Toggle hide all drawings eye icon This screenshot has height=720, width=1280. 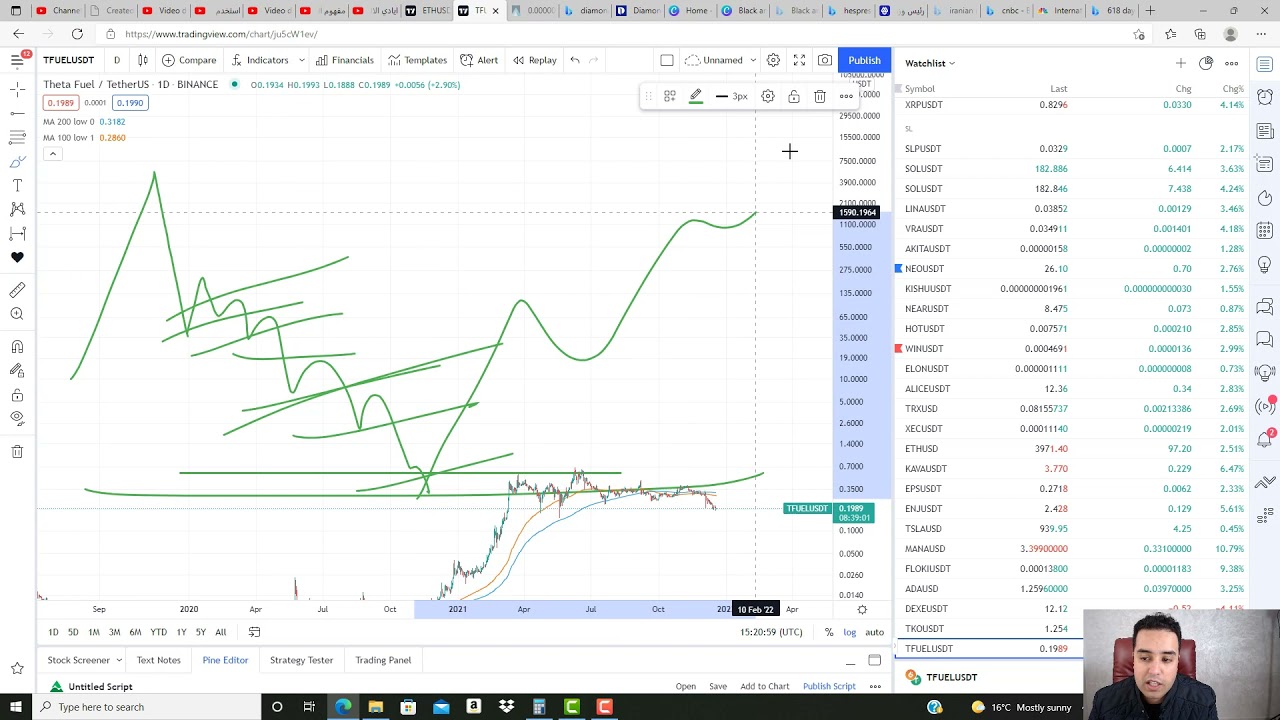coord(17,395)
